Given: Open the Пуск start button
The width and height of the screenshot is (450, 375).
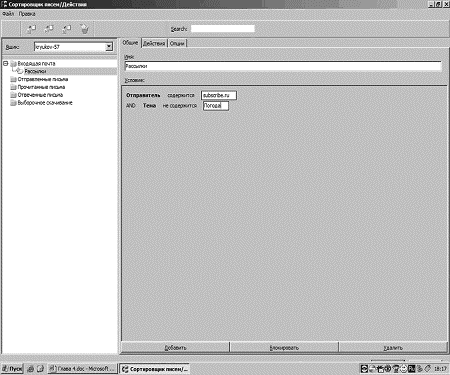Looking at the screenshot, I should [x=12, y=369].
